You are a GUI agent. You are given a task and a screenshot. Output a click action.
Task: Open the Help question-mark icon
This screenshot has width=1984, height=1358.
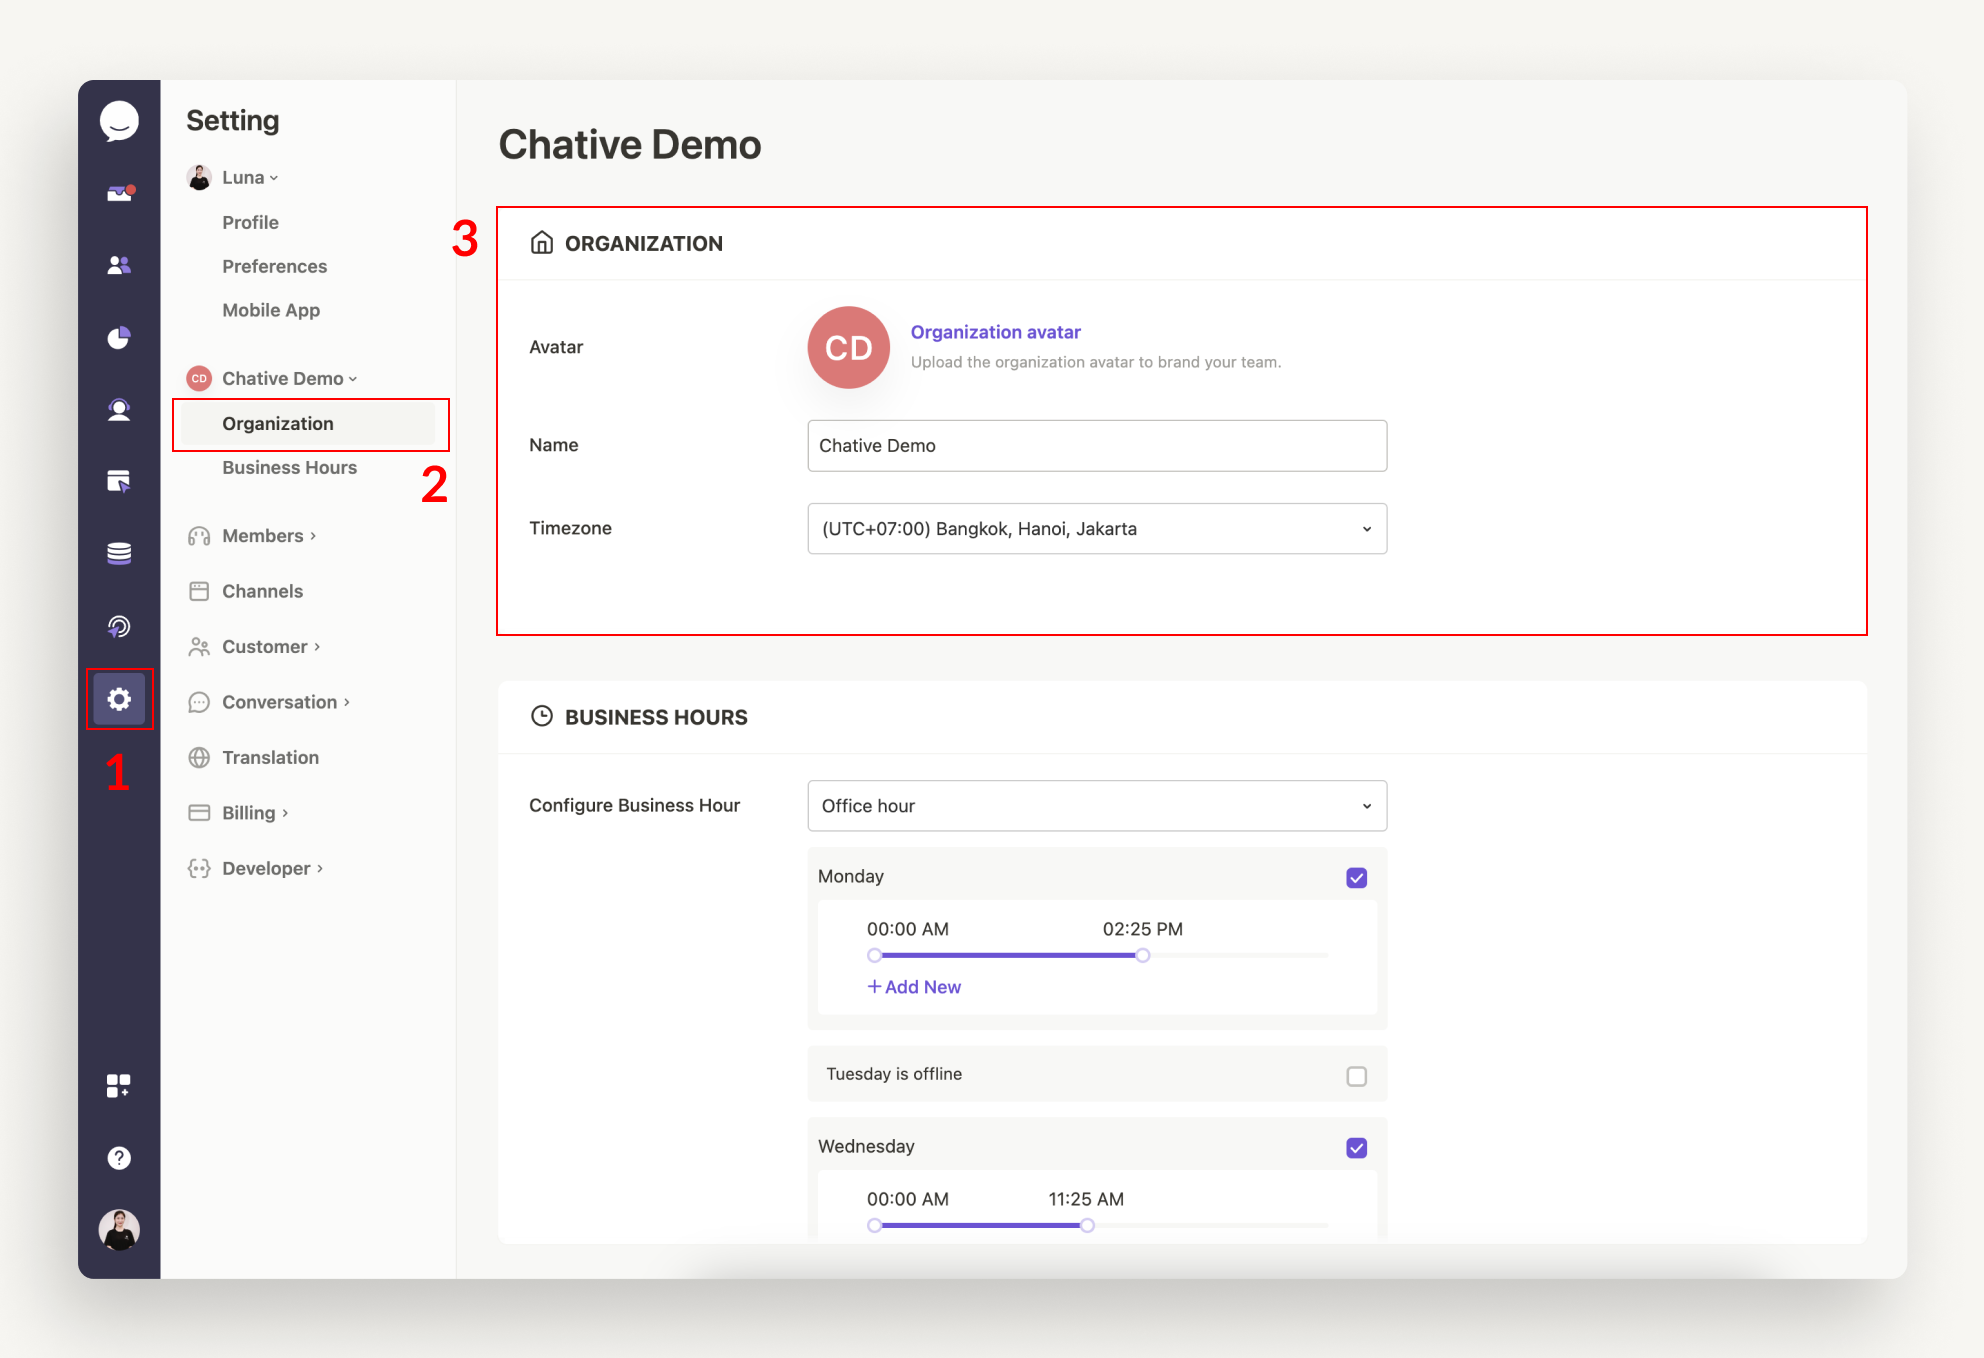[x=119, y=1157]
